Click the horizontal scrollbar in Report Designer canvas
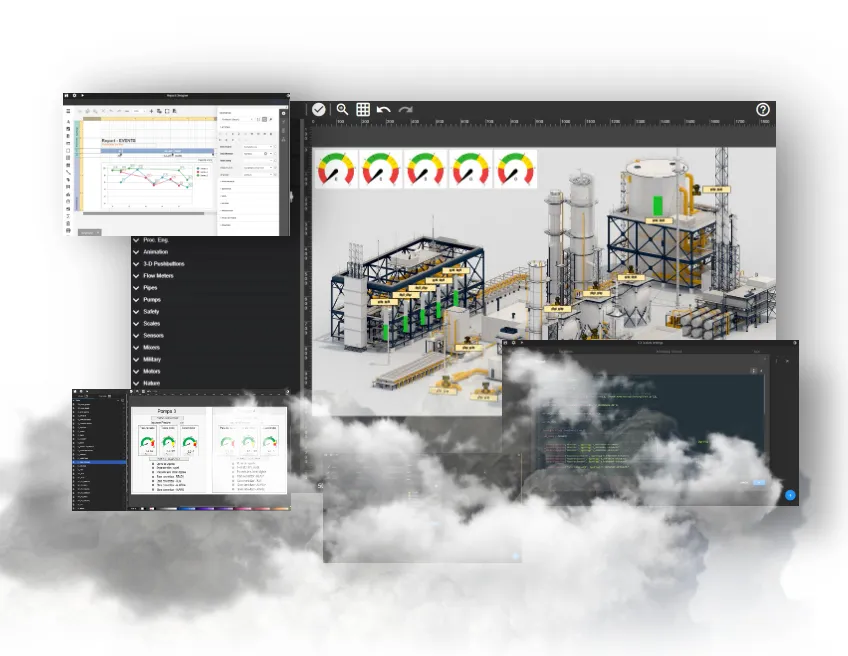Viewport: 848px width, 656px height. click(143, 214)
